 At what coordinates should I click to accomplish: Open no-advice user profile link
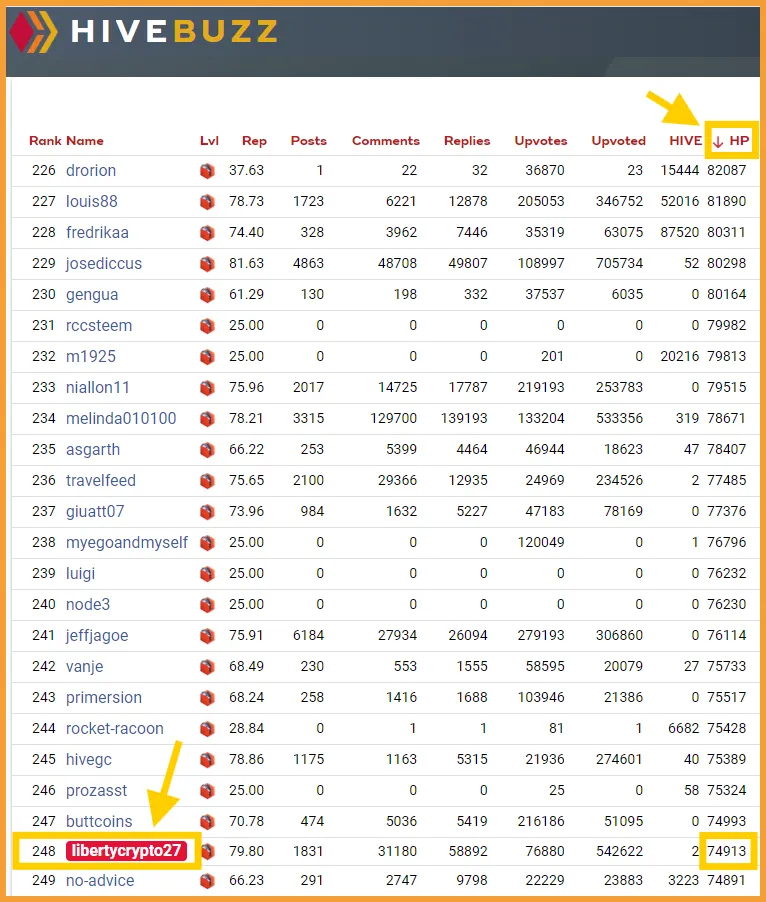100,881
